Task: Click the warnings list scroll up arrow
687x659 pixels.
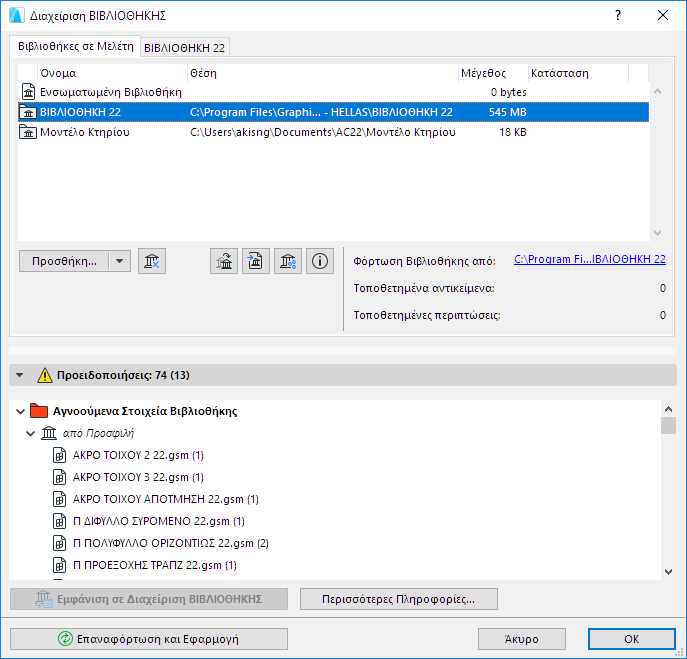Action: [668, 409]
